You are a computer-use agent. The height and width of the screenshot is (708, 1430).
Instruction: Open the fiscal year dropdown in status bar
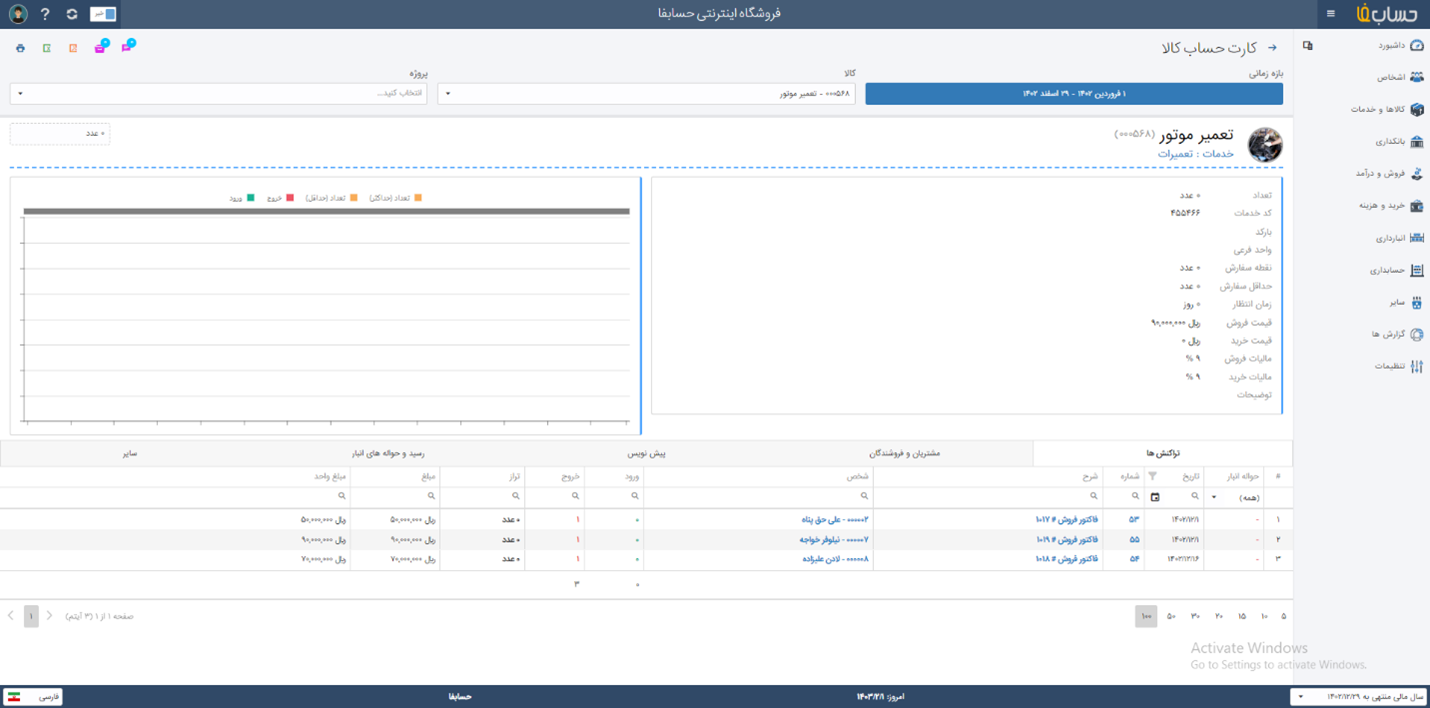[1357, 696]
